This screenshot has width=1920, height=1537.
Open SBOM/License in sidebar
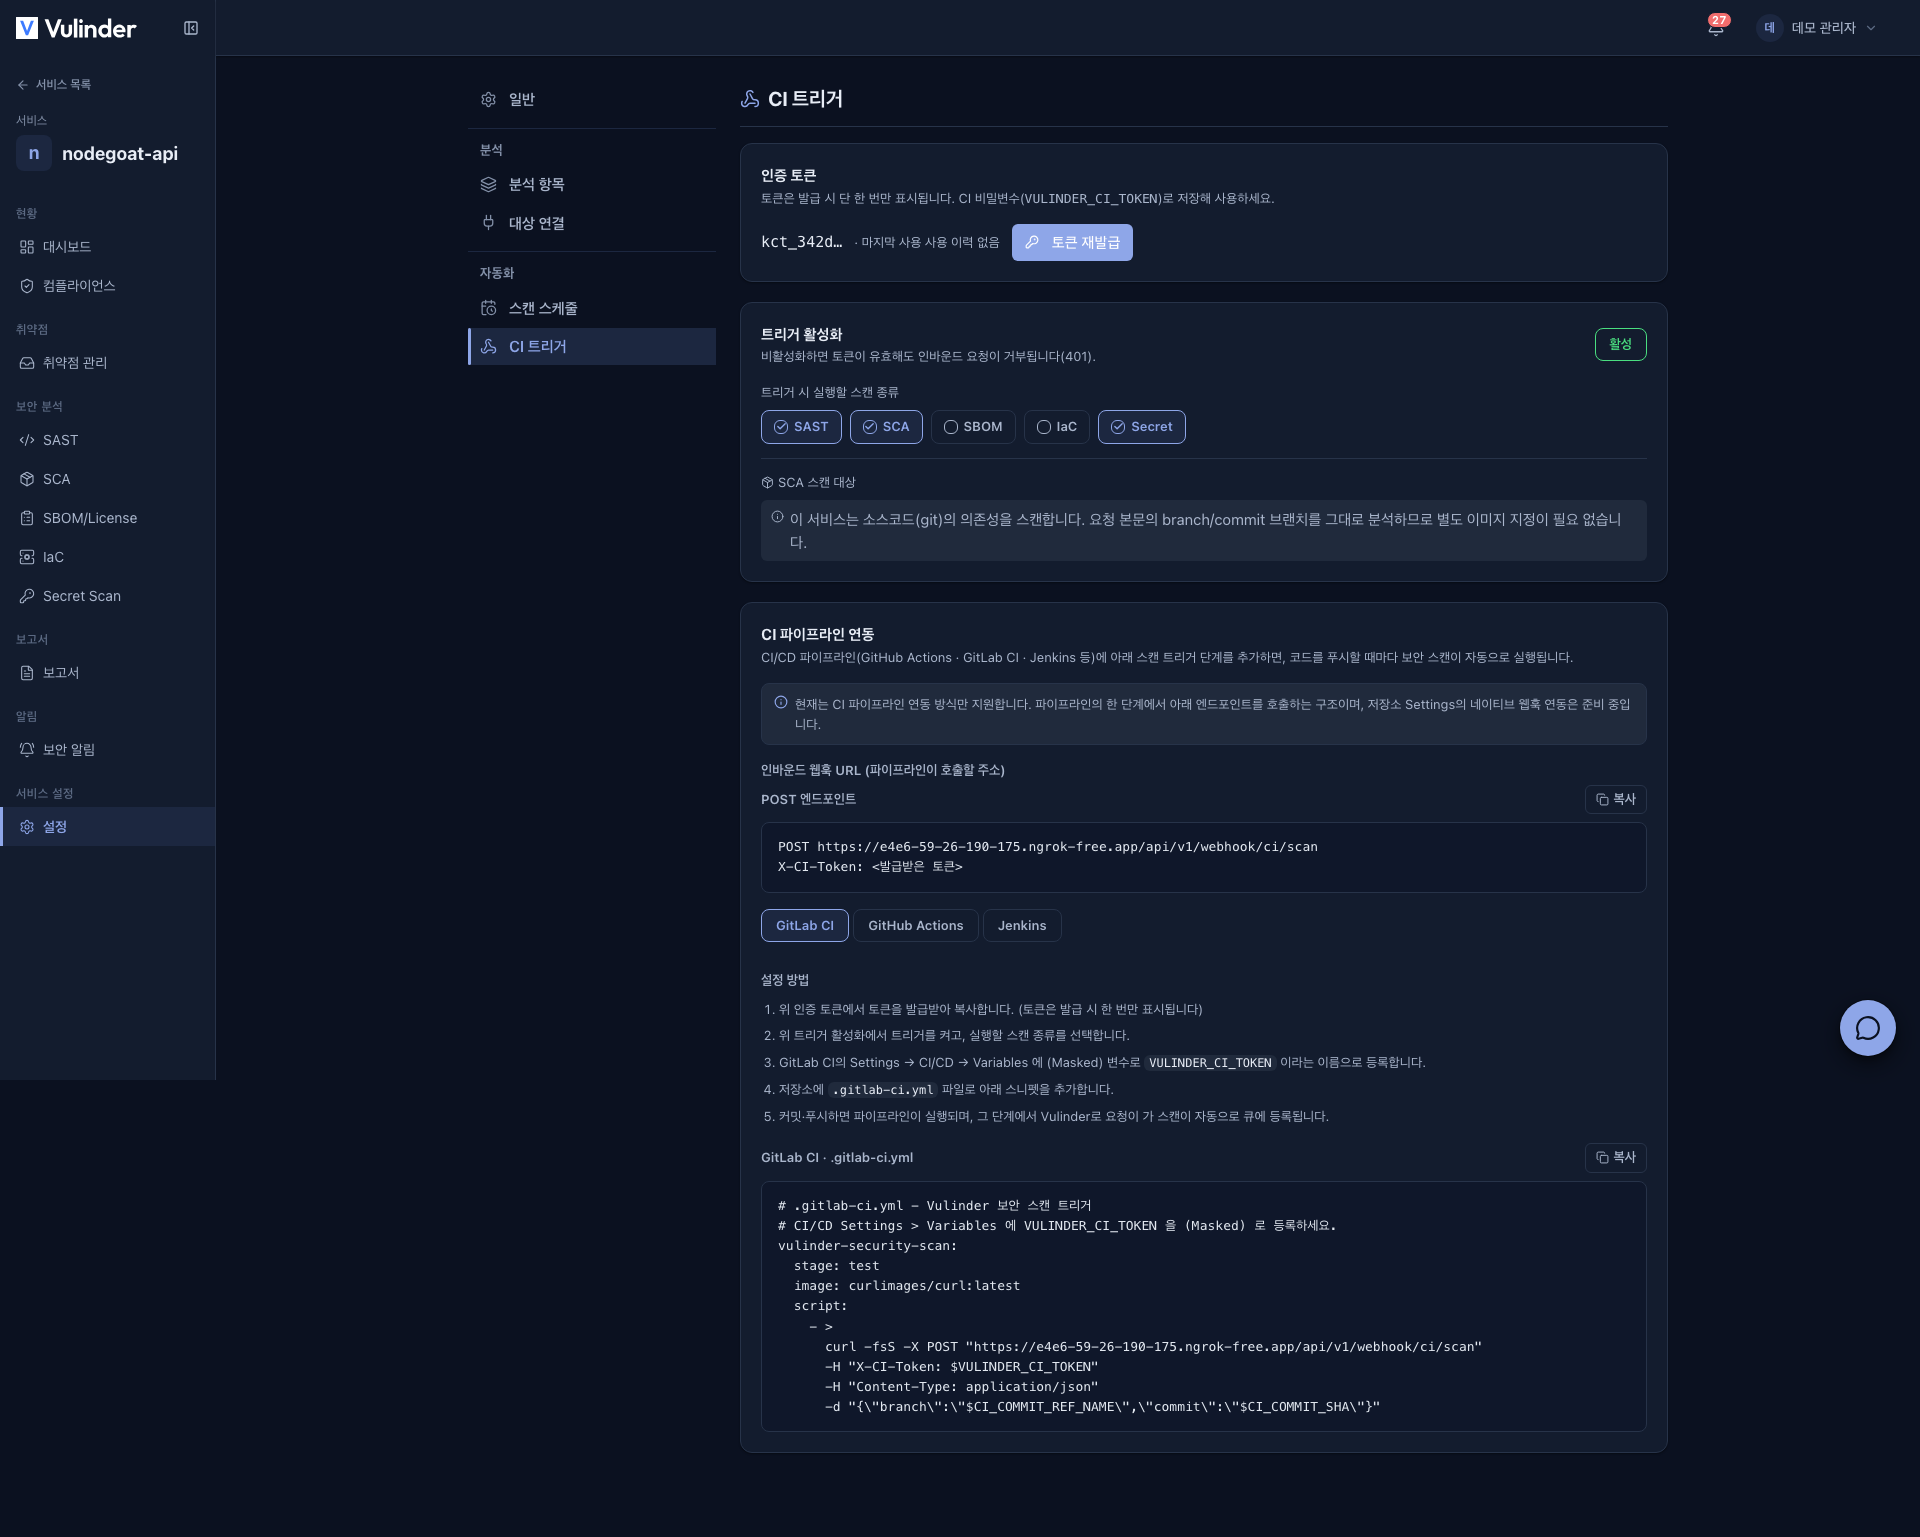(x=108, y=518)
